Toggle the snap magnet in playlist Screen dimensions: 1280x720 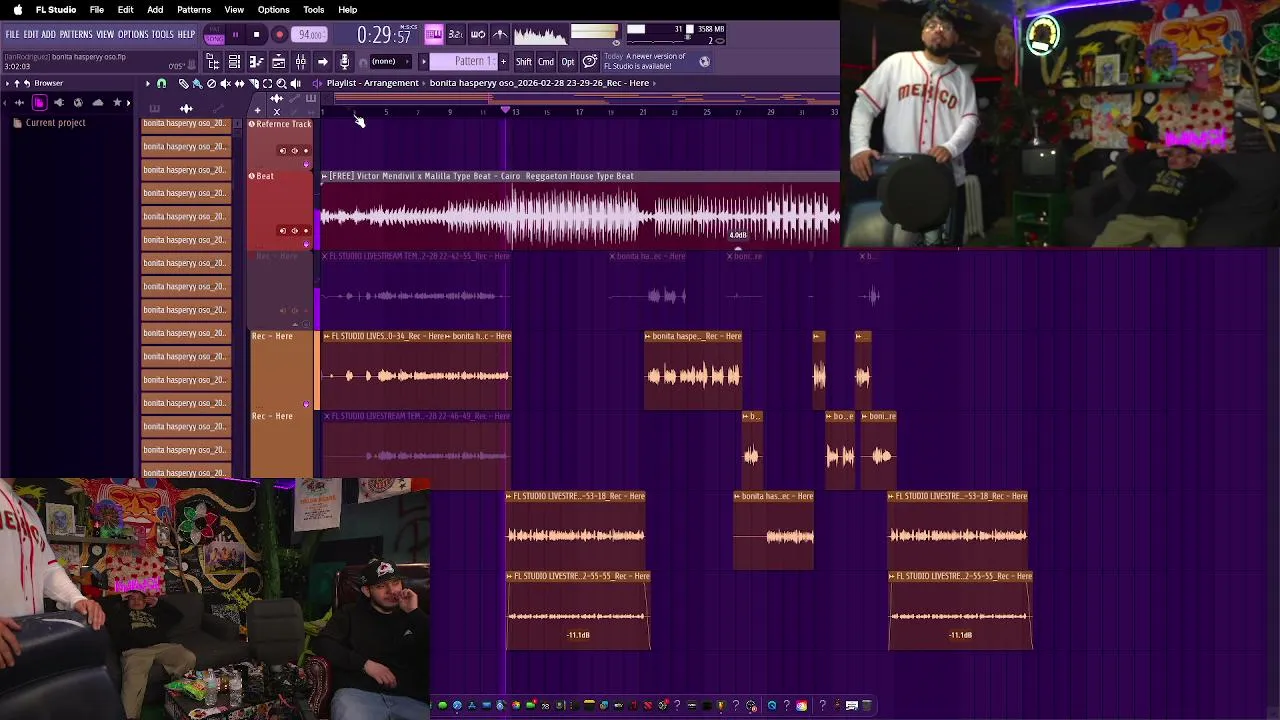click(161, 84)
